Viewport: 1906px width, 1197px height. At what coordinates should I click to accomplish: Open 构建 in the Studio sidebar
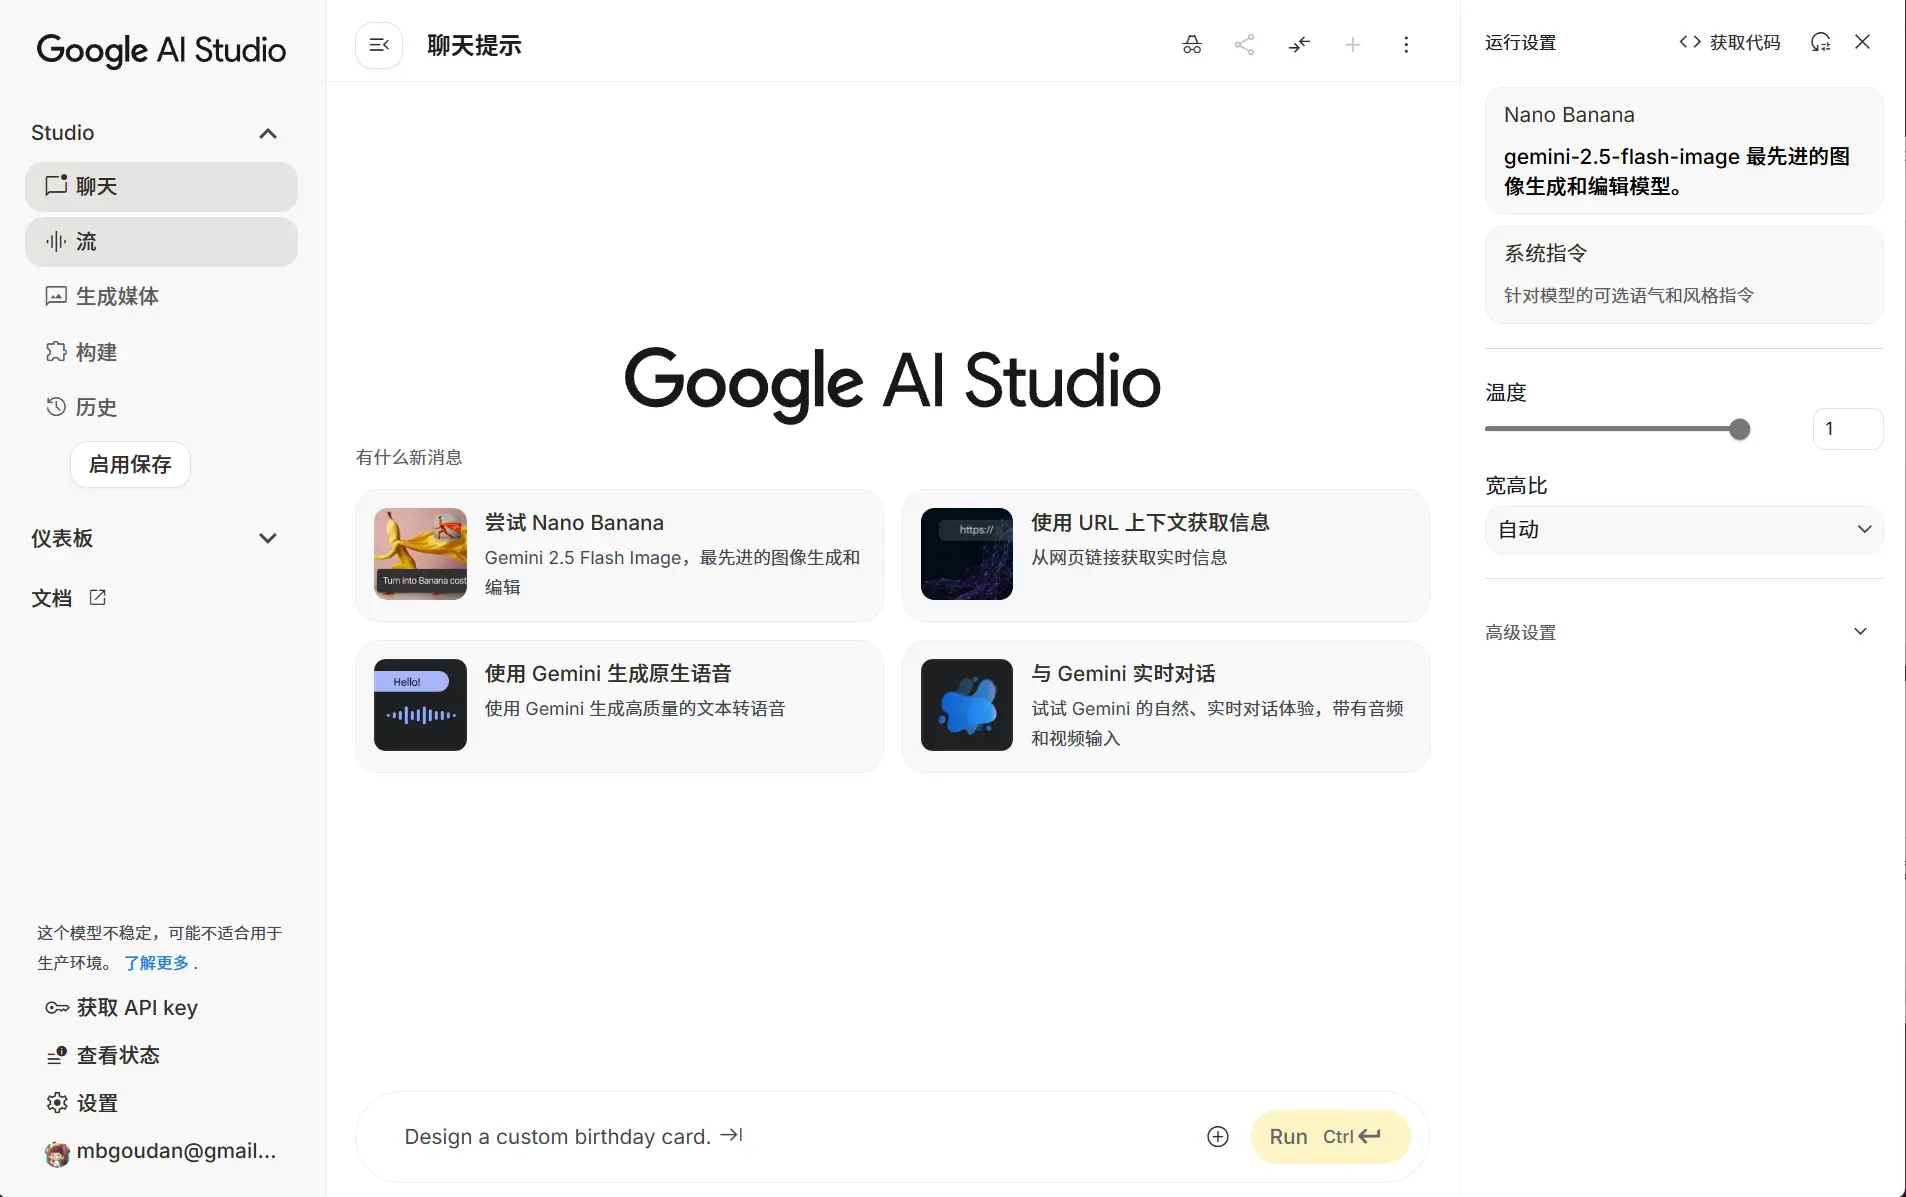(97, 351)
